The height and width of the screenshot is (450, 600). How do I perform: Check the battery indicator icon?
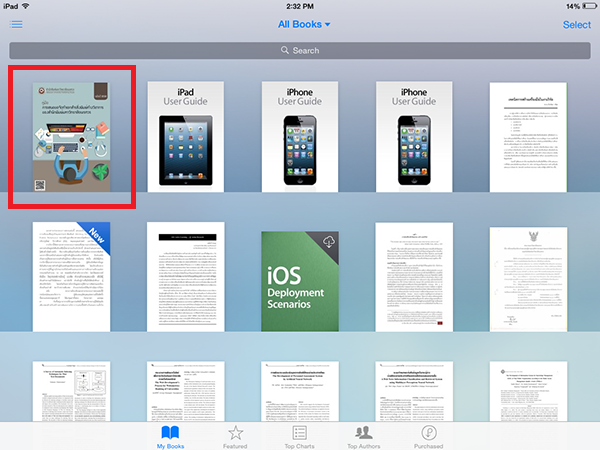(589, 6)
